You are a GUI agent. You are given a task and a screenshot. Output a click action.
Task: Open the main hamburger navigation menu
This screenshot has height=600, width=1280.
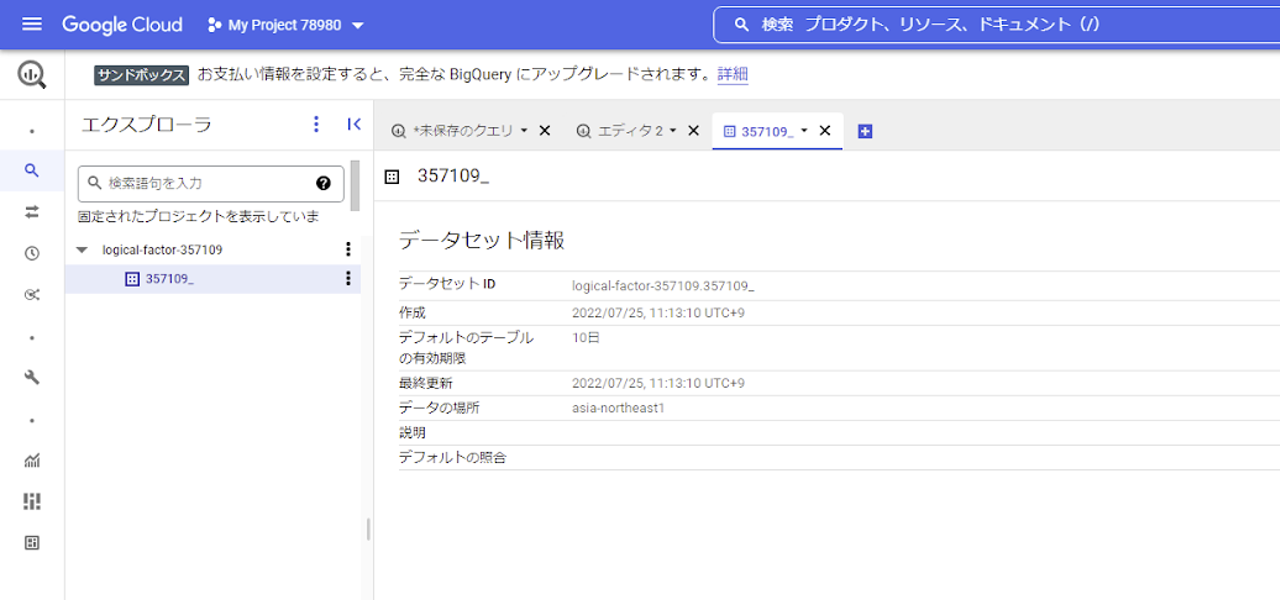(32, 24)
